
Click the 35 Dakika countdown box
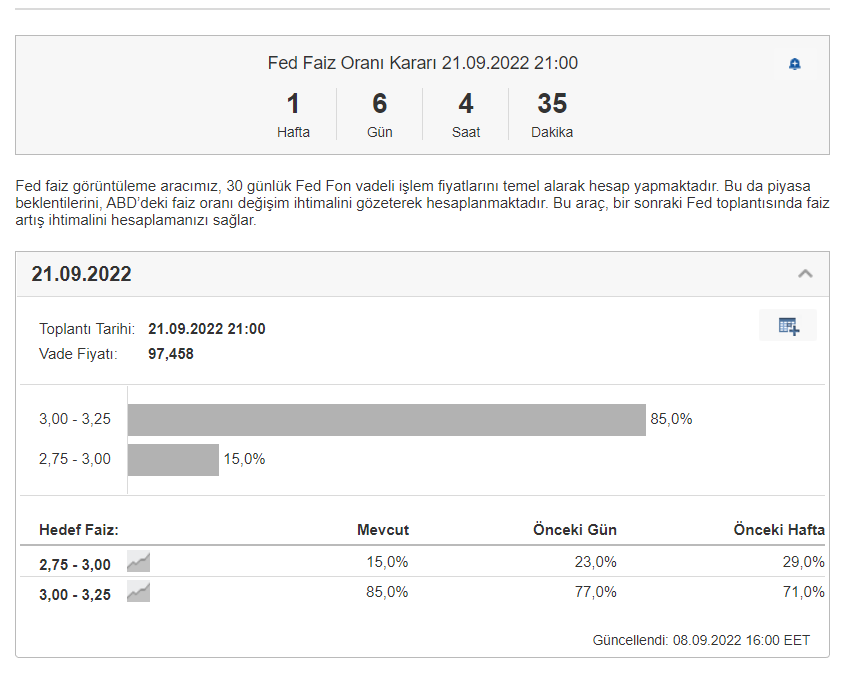click(x=552, y=115)
